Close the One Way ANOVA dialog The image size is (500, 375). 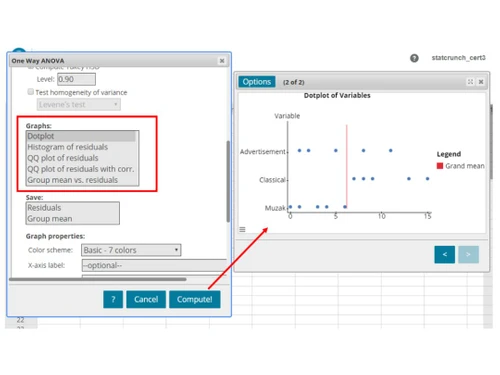[x=222, y=61]
